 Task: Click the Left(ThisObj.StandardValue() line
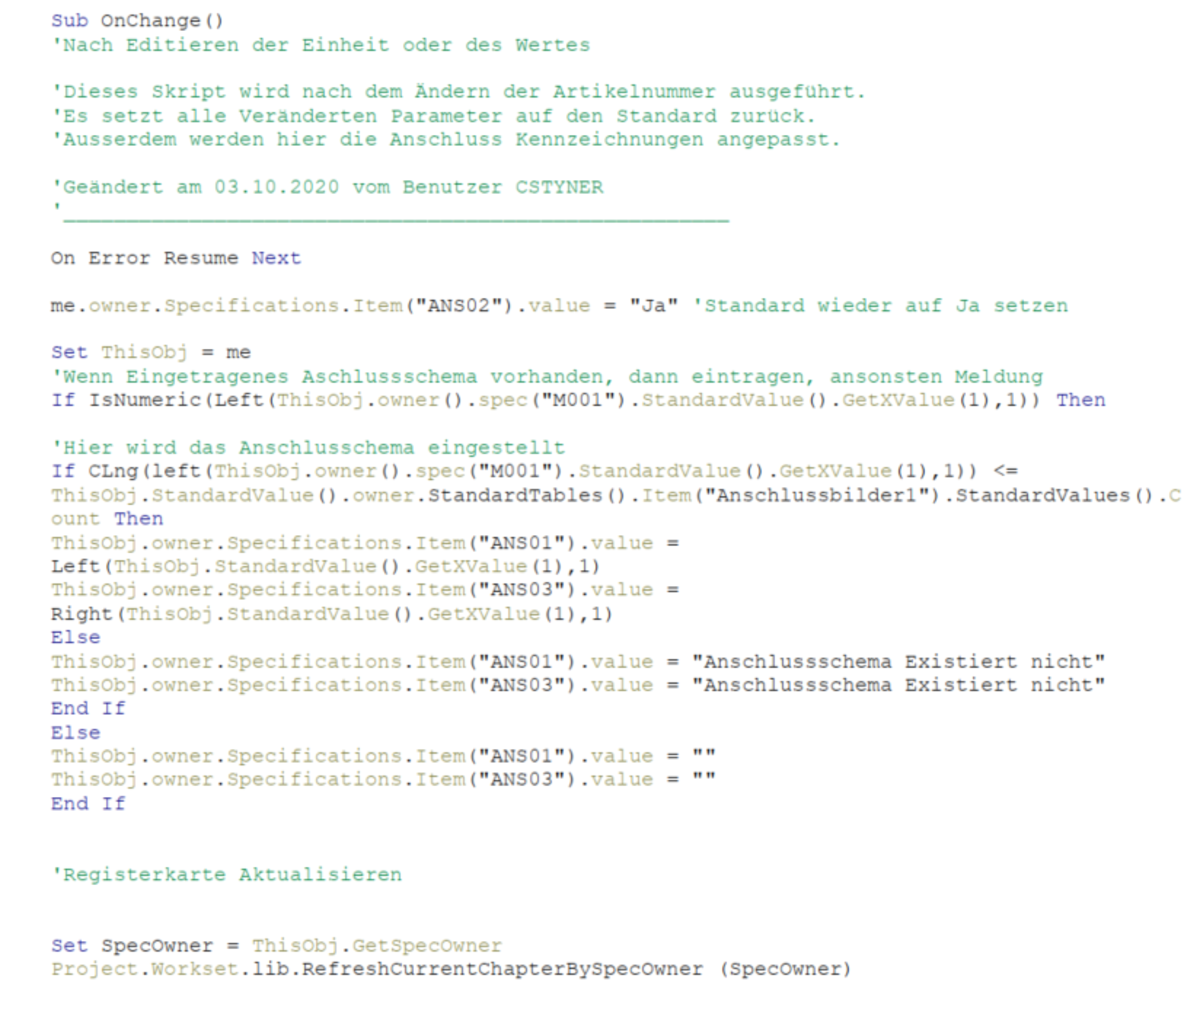(x=325, y=566)
